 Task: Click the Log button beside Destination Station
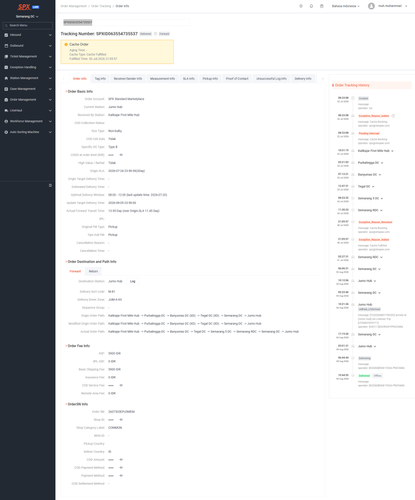click(133, 281)
